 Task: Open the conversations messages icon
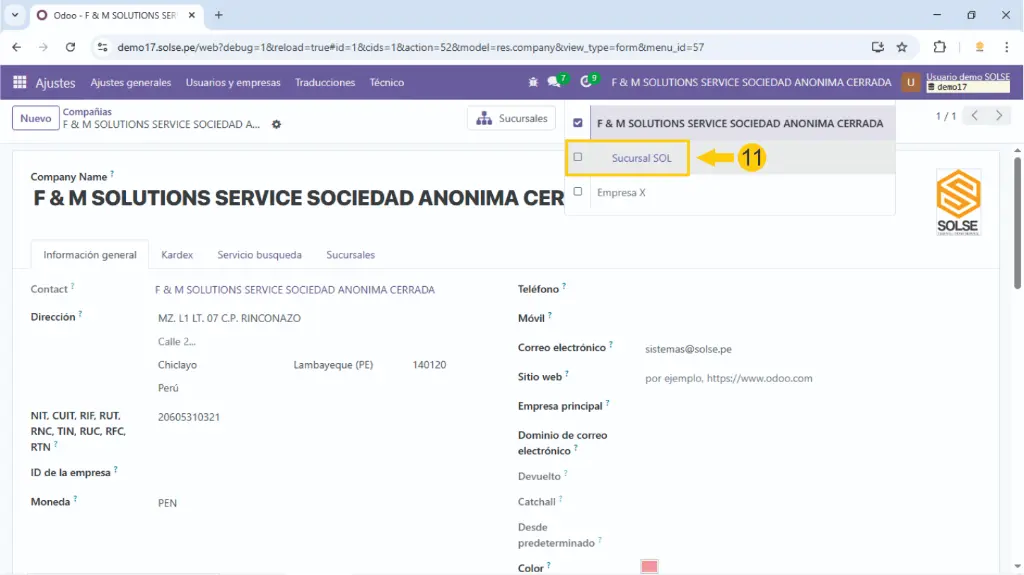pos(555,82)
